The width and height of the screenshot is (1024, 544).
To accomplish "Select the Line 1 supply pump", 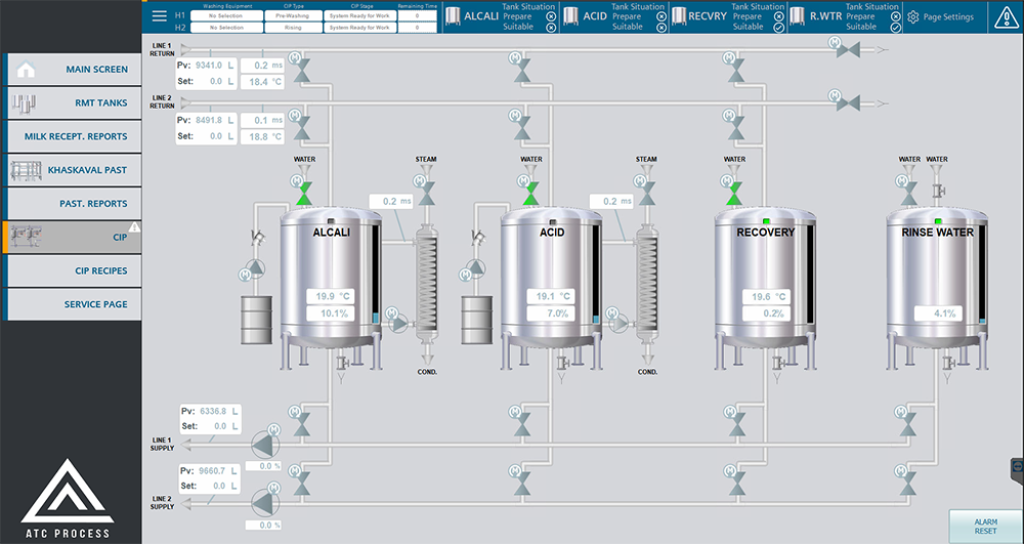I will pyautogui.click(x=264, y=444).
